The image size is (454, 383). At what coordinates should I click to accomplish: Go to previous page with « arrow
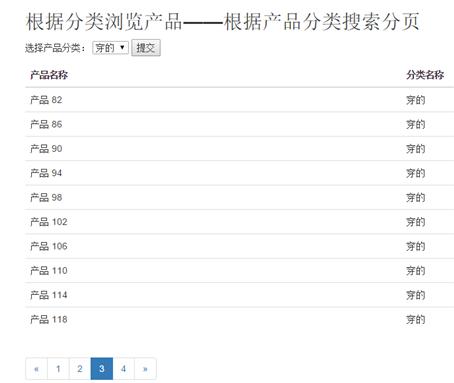(x=36, y=369)
